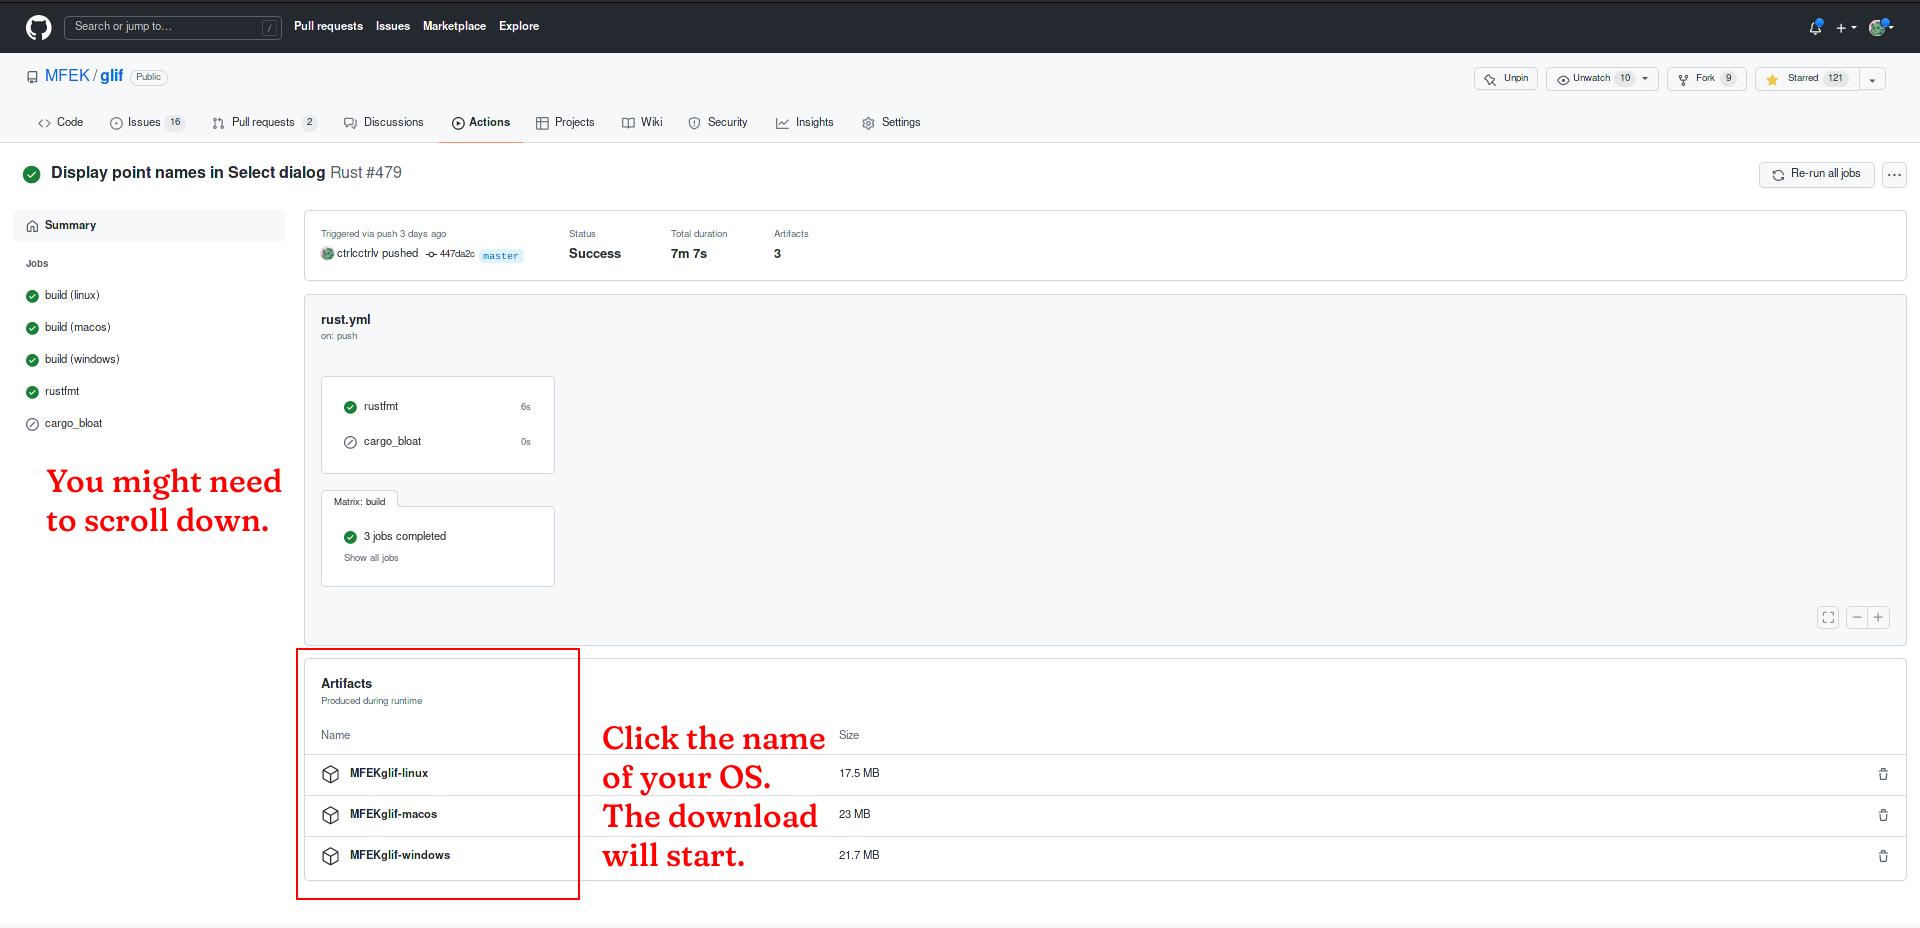This screenshot has height=928, width=1920.
Task: Switch to the repository Pull requests tab
Action: [x=264, y=122]
